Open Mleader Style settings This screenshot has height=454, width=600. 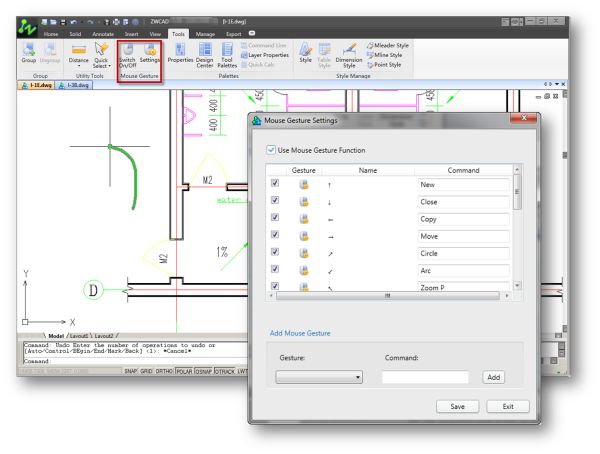[x=388, y=45]
